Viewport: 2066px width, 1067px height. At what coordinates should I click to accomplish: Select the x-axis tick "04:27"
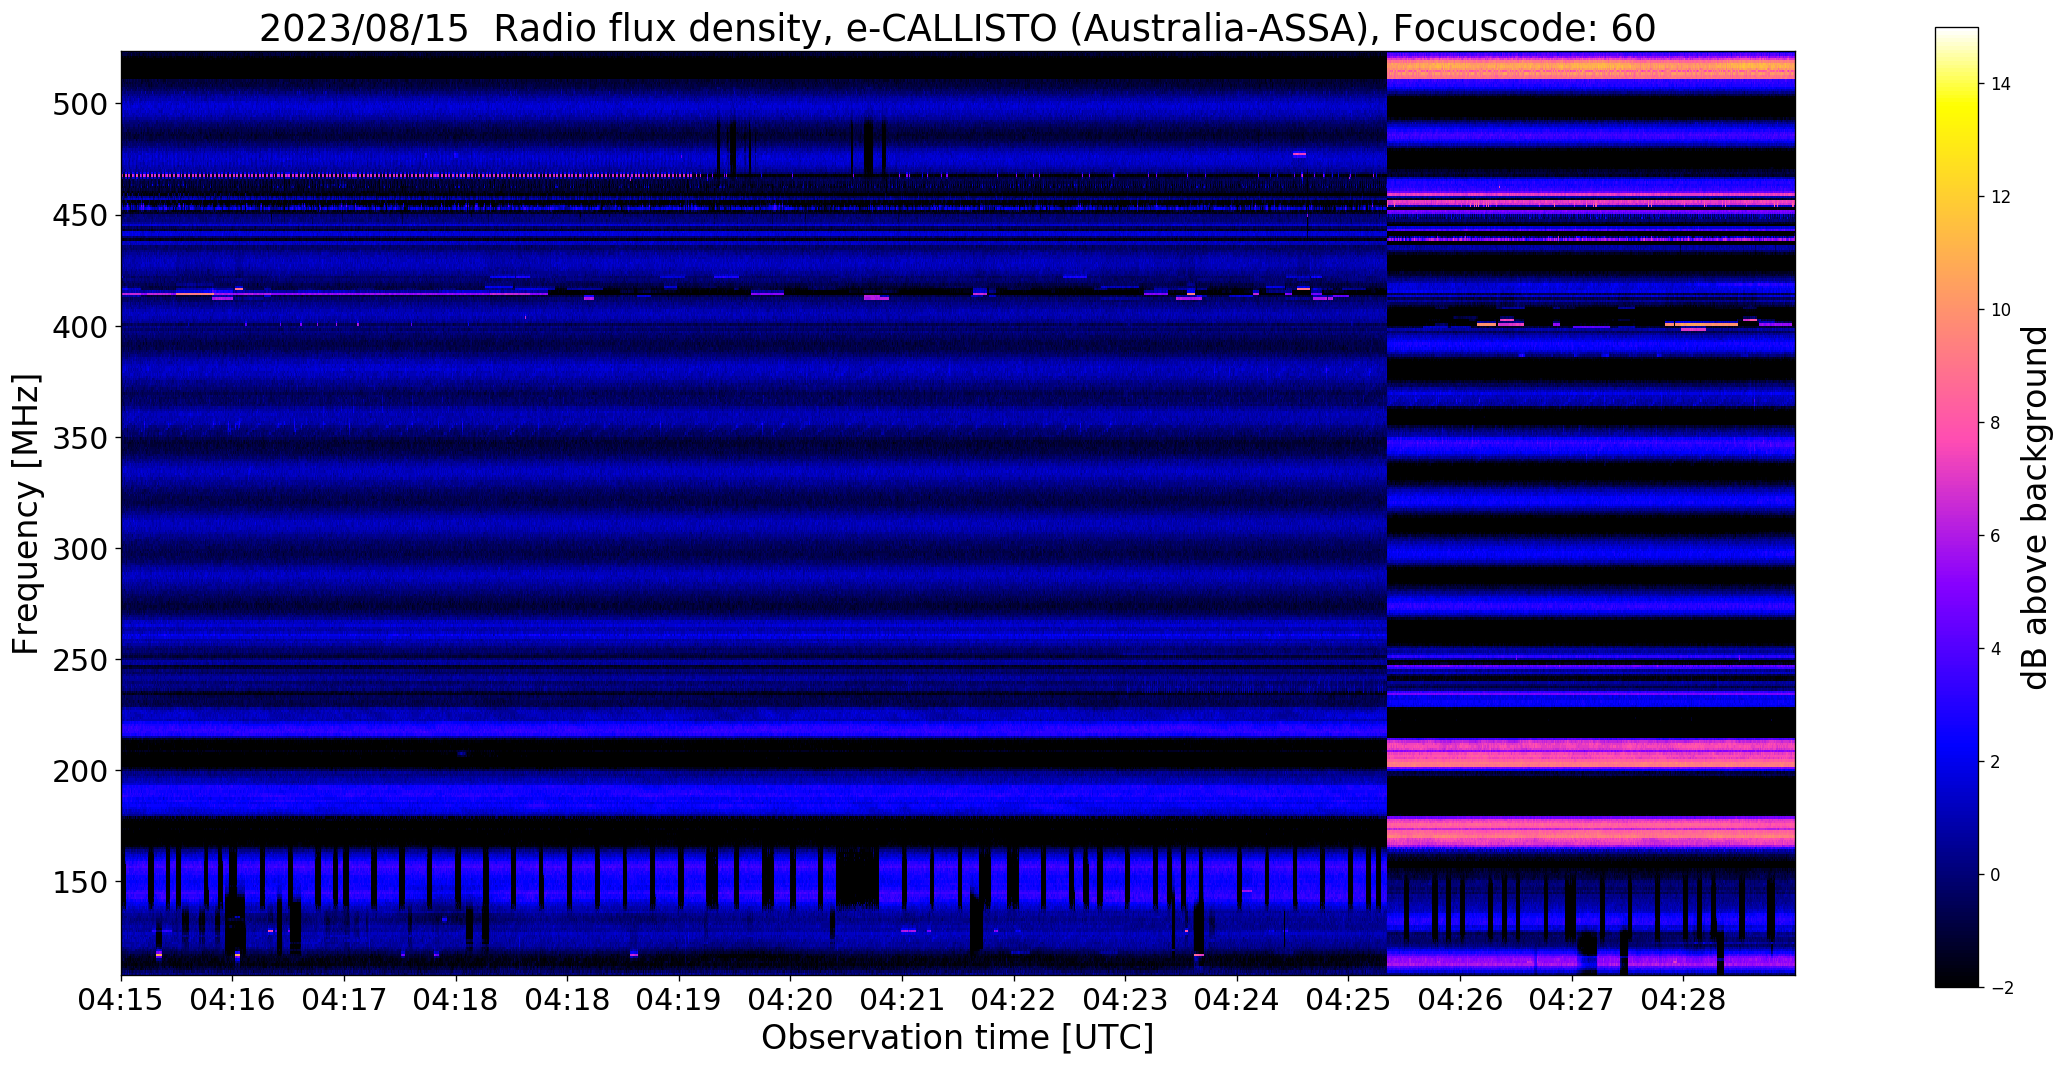1573,1001
